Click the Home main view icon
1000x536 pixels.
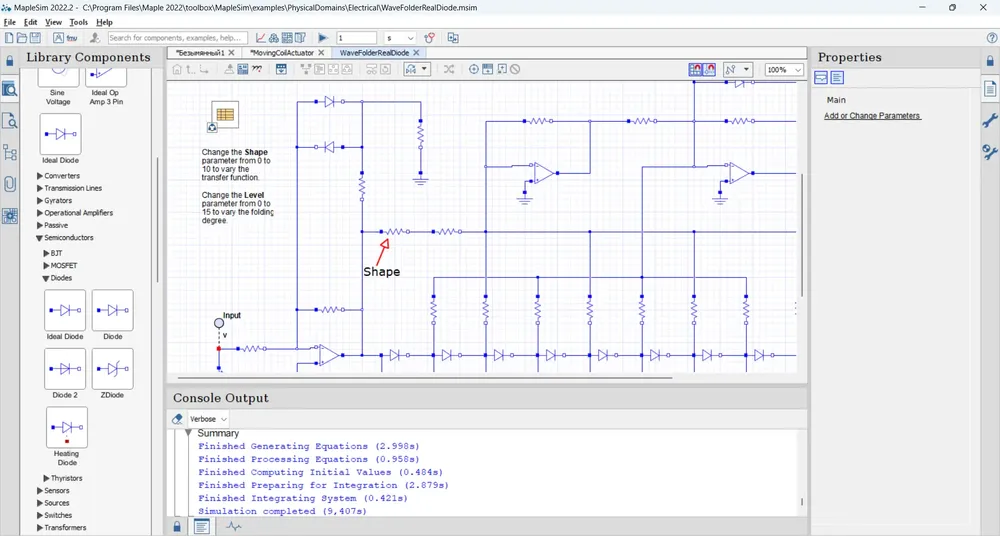click(x=177, y=70)
